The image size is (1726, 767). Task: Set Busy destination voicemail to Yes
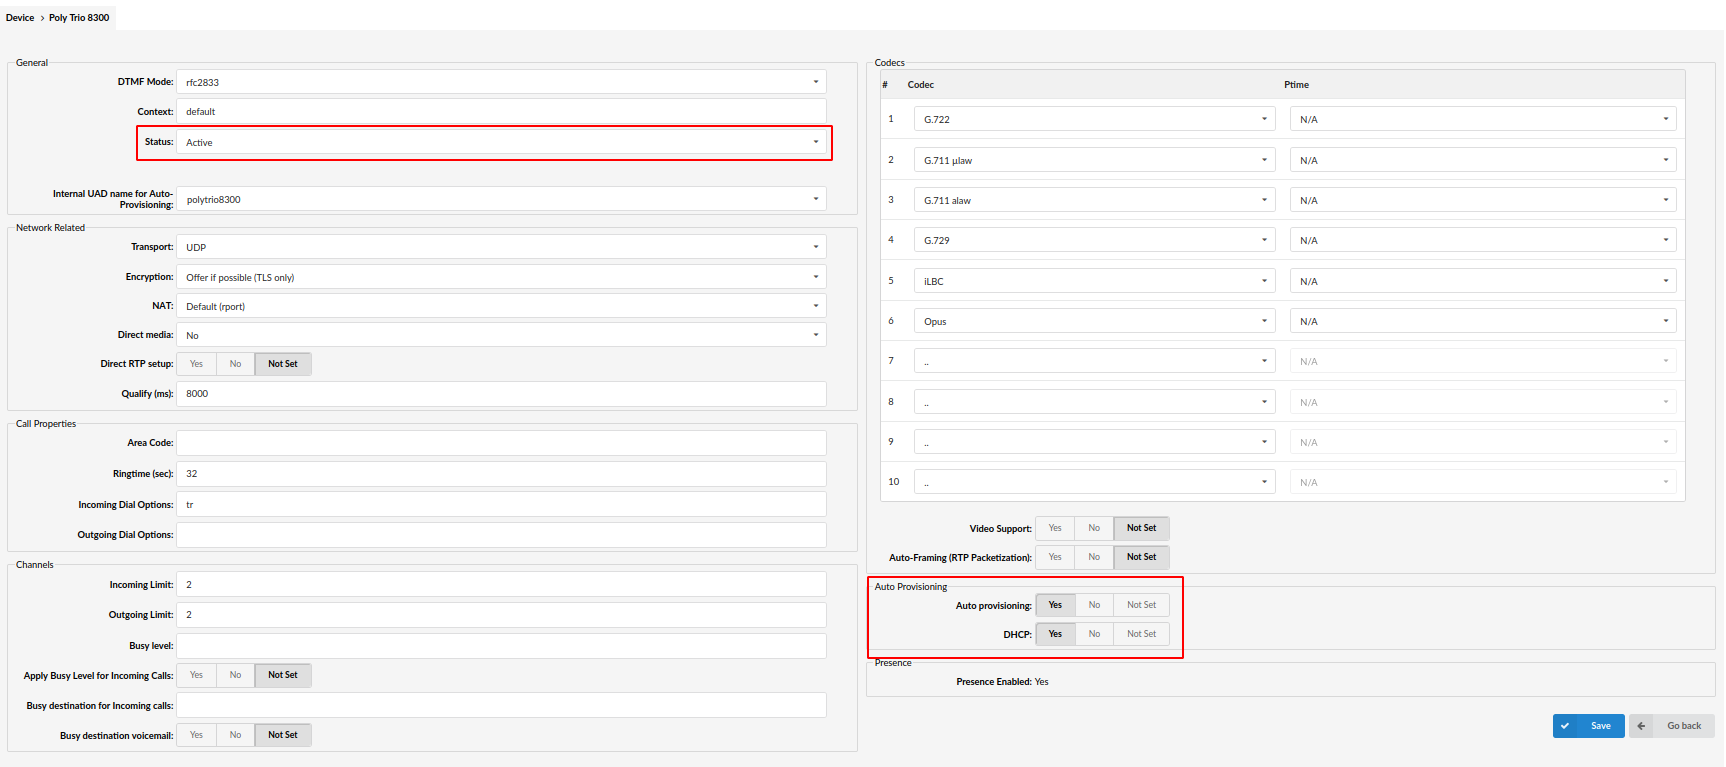click(x=197, y=735)
